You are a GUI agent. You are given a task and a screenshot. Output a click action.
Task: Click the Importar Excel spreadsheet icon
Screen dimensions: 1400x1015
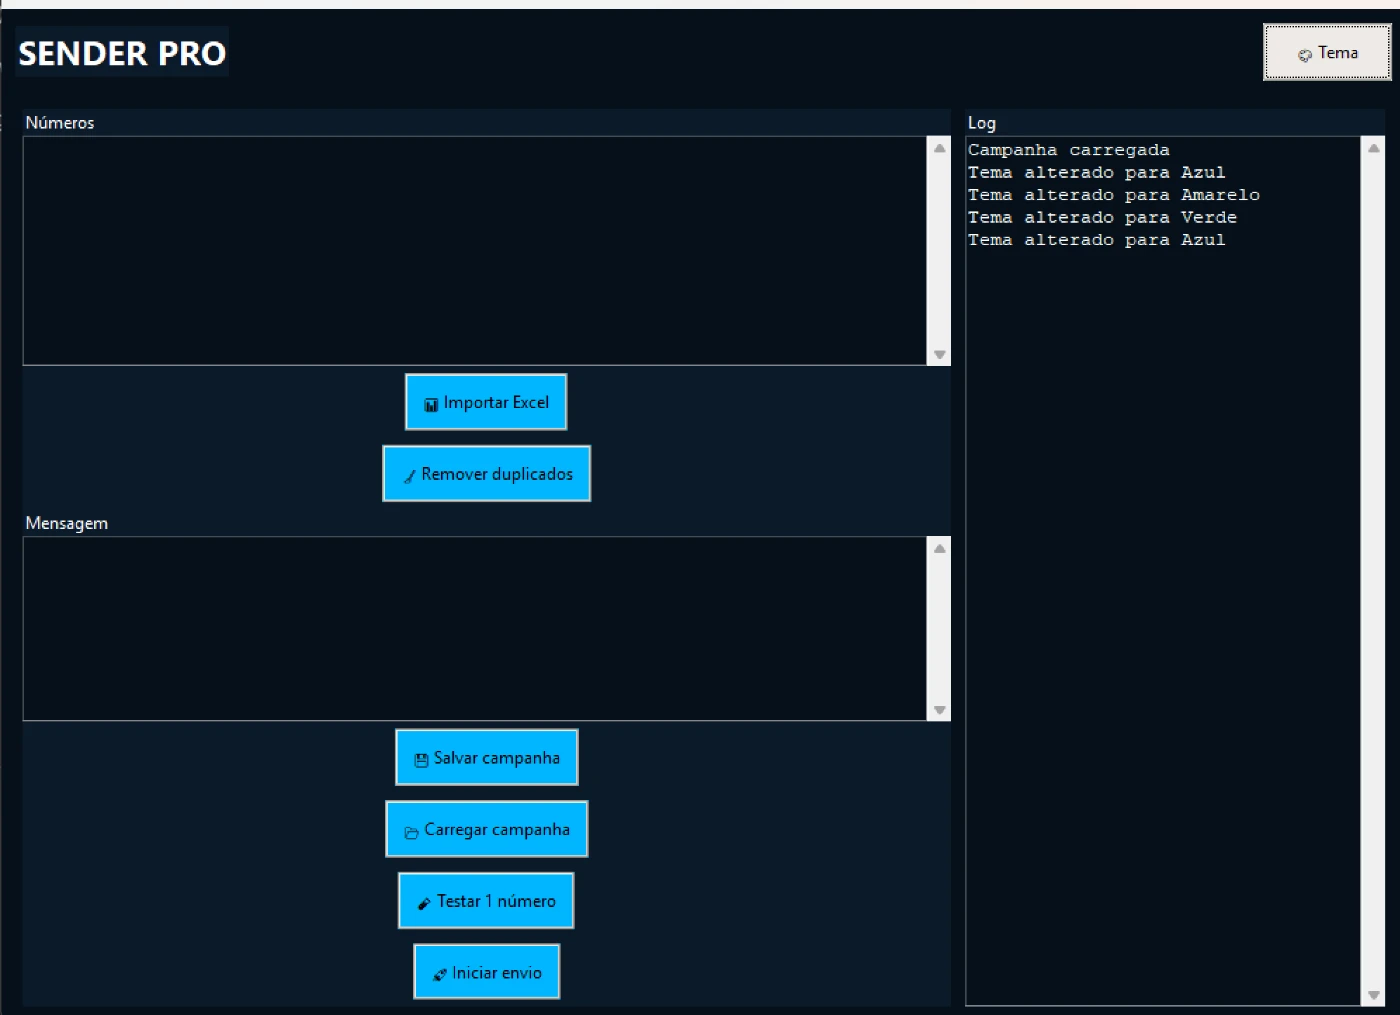(x=431, y=405)
